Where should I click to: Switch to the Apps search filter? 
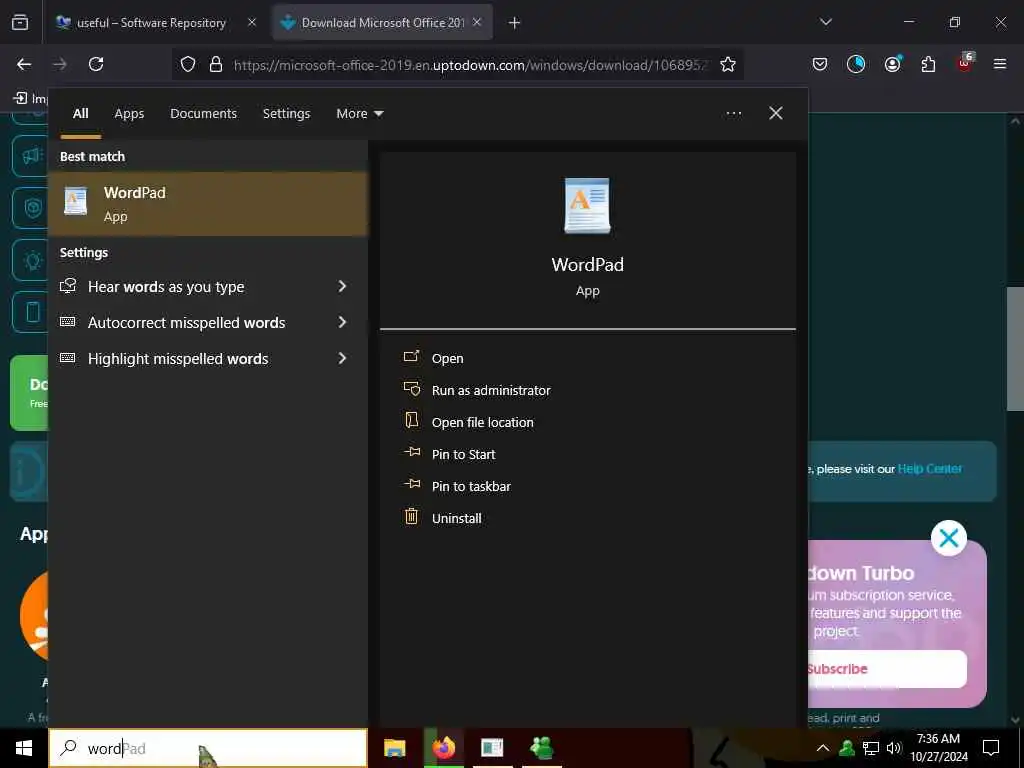(x=129, y=114)
